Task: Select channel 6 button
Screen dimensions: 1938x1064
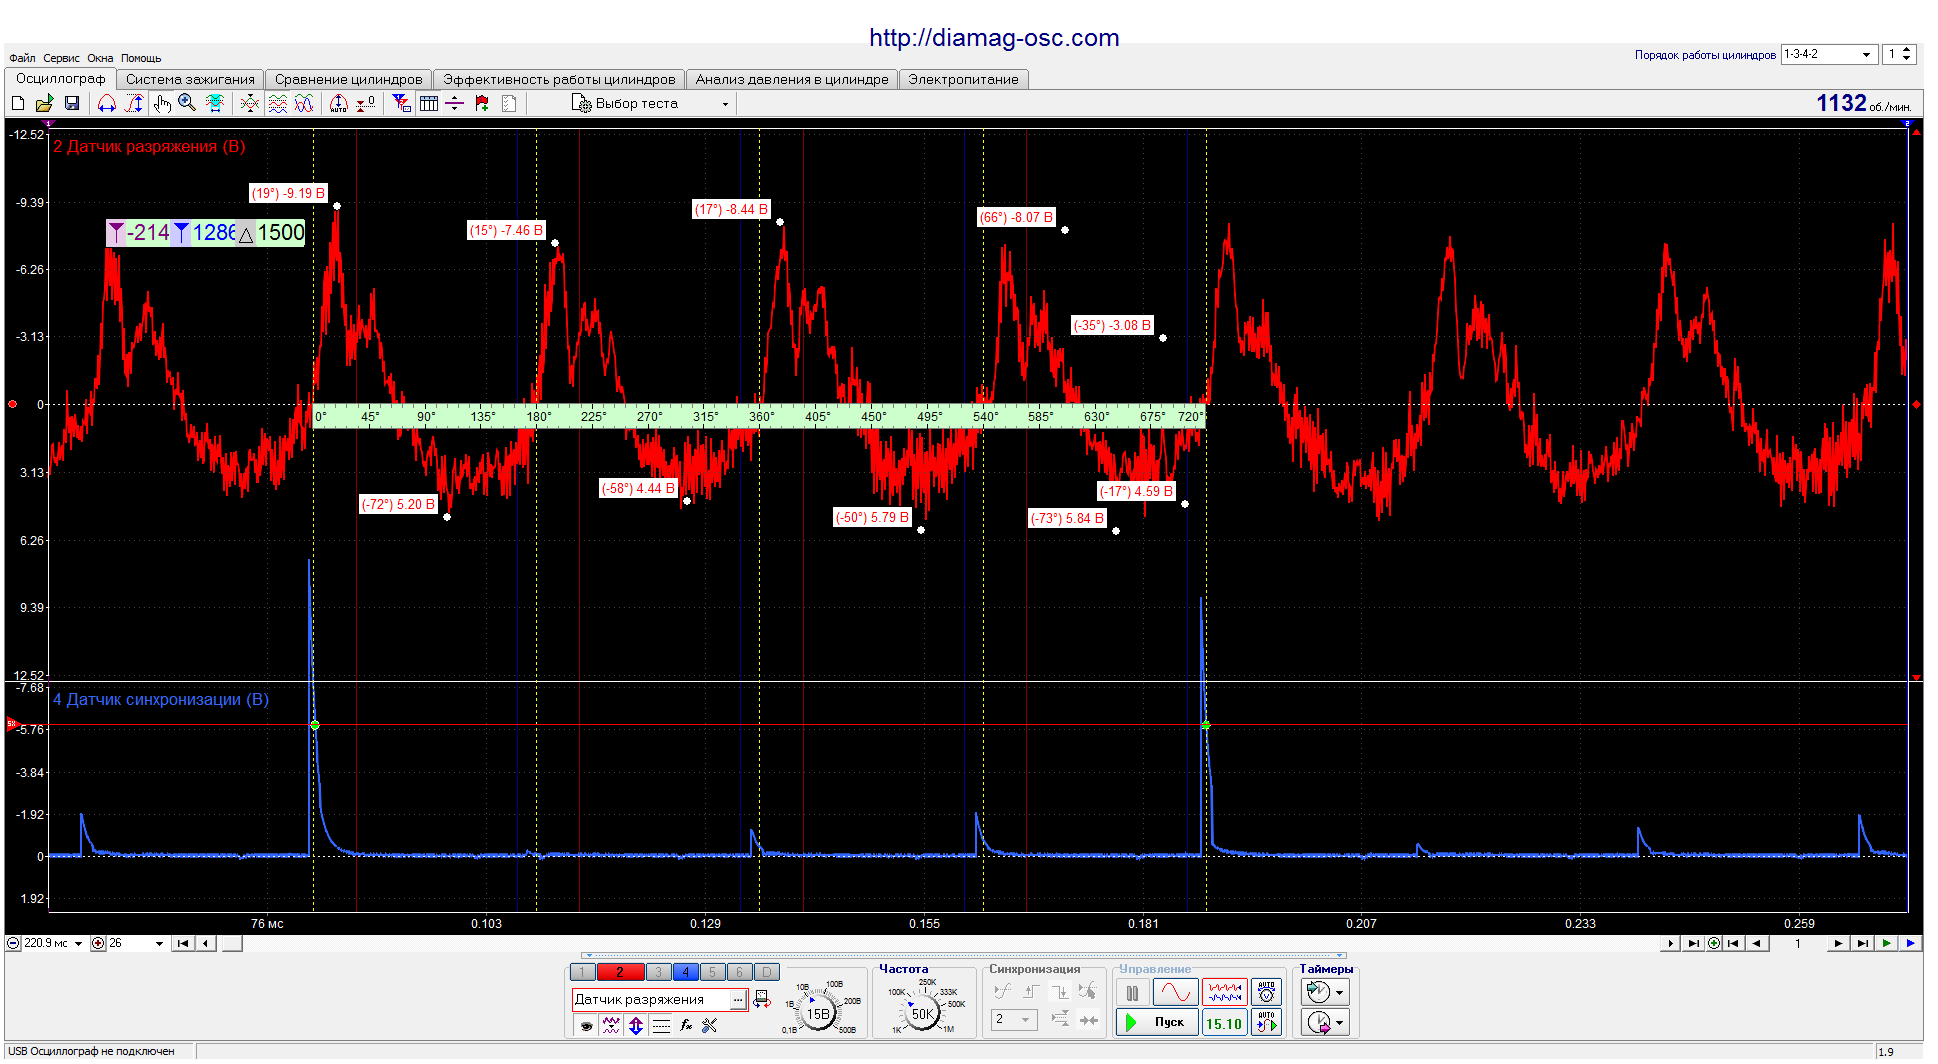Action: tap(739, 972)
